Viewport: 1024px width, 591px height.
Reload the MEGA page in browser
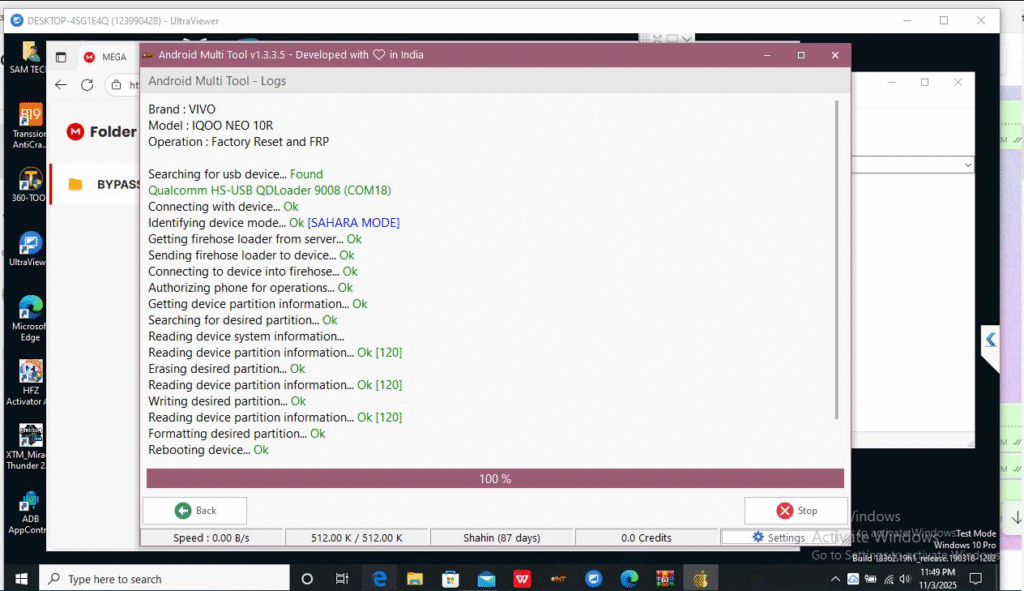pyautogui.click(x=87, y=85)
